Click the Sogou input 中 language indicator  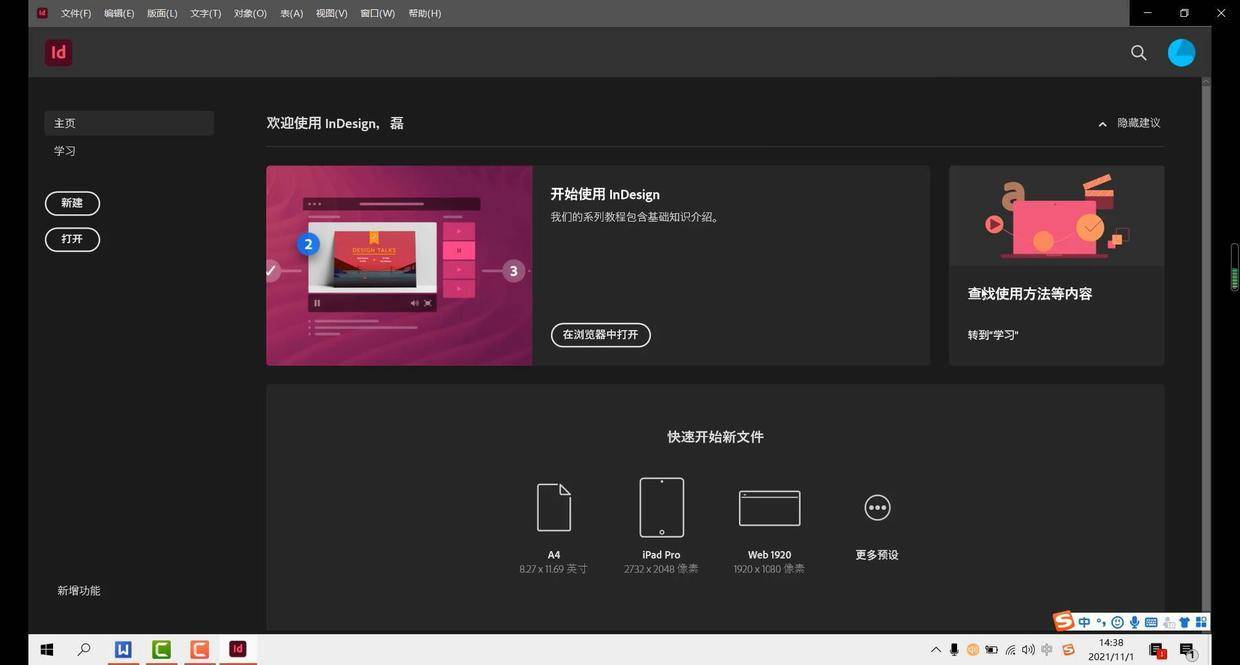click(1084, 622)
